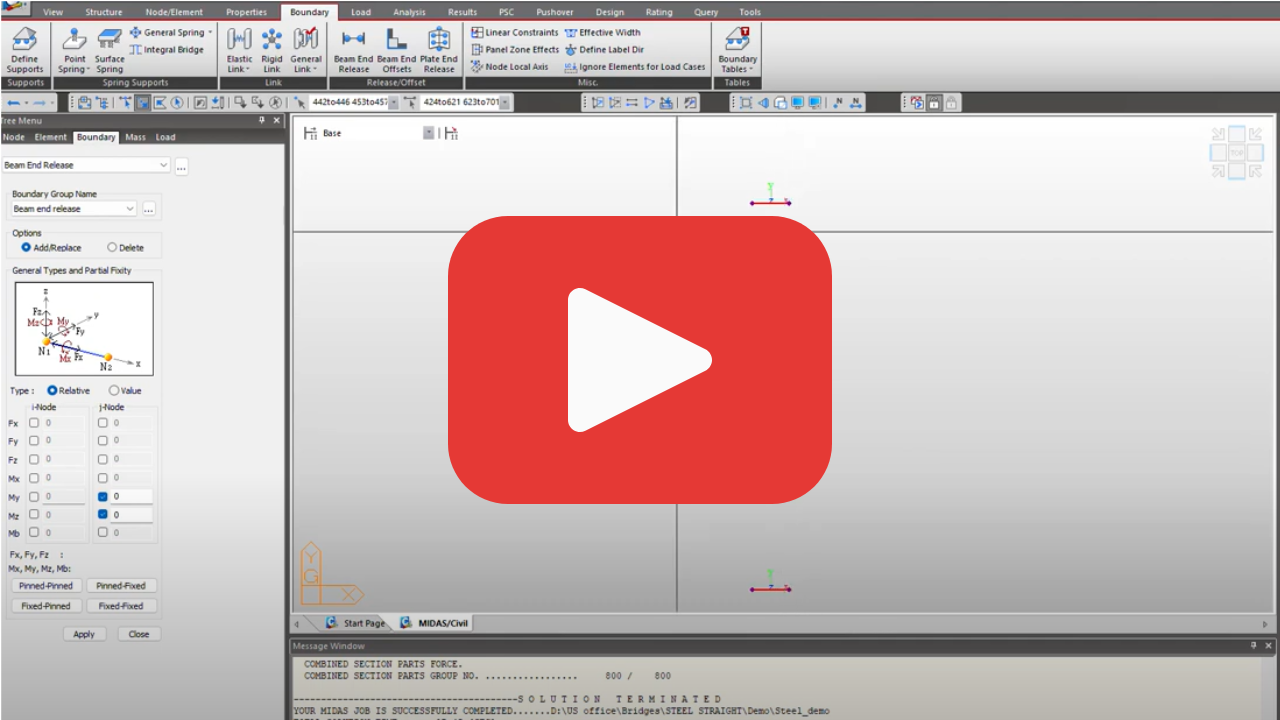Open Define Supports tool
The image size is (1280, 720).
[x=25, y=50]
